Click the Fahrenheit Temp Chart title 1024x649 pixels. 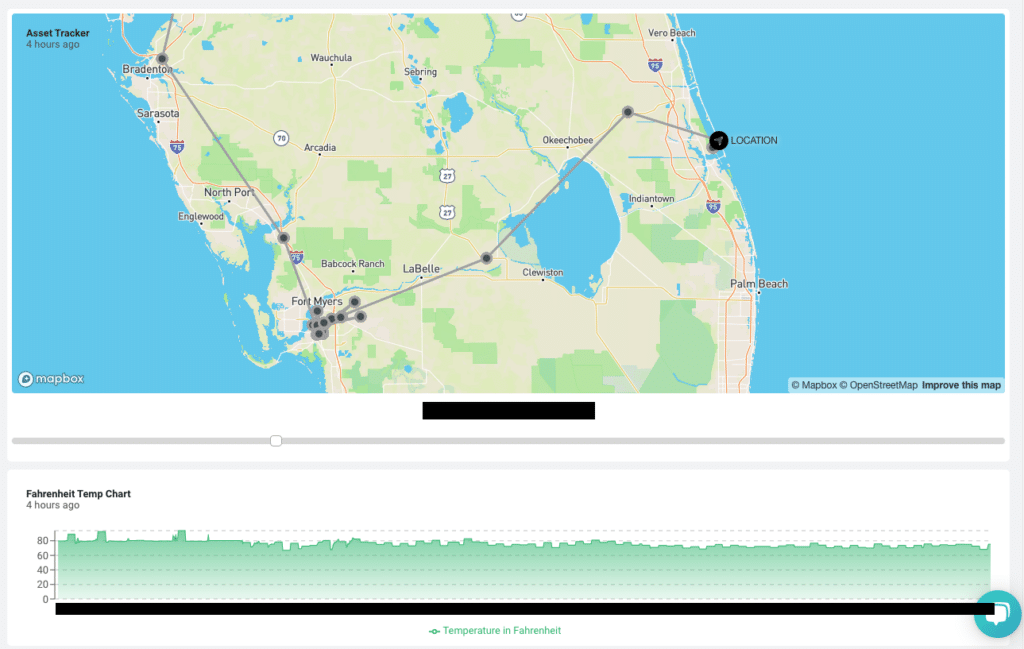[x=80, y=493]
